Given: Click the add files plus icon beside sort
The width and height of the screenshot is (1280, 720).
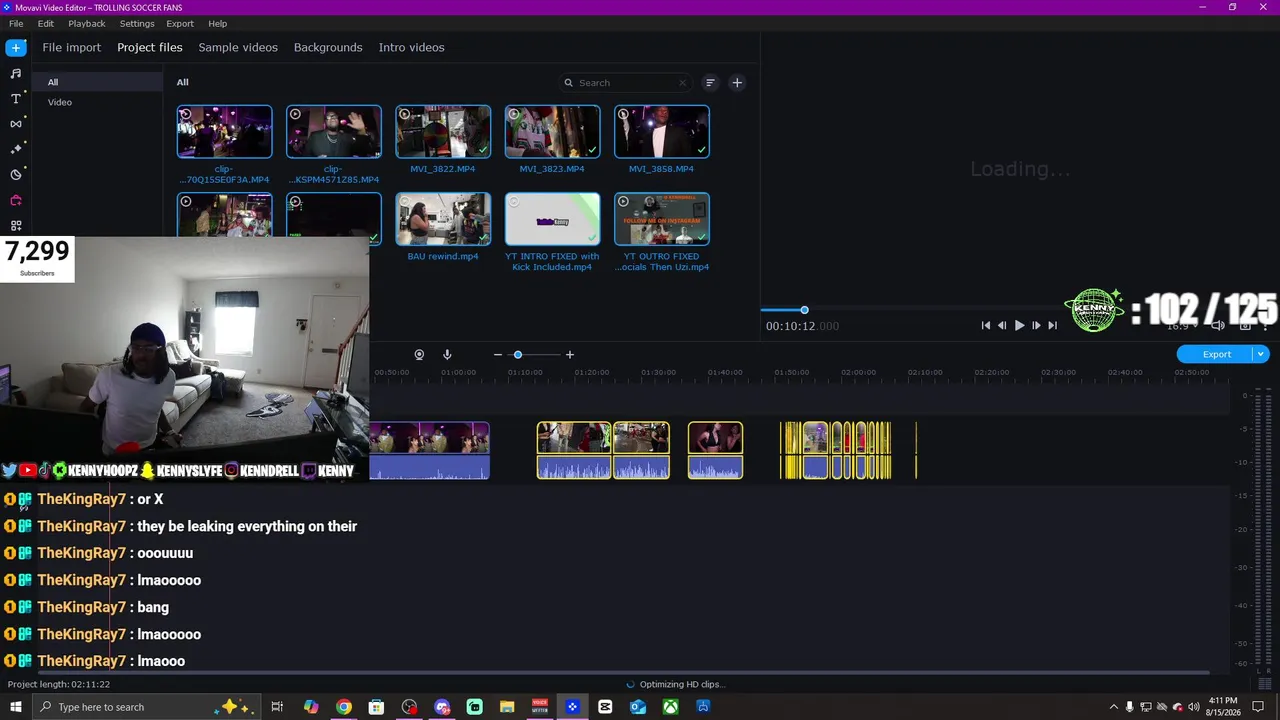Looking at the screenshot, I should tap(737, 83).
